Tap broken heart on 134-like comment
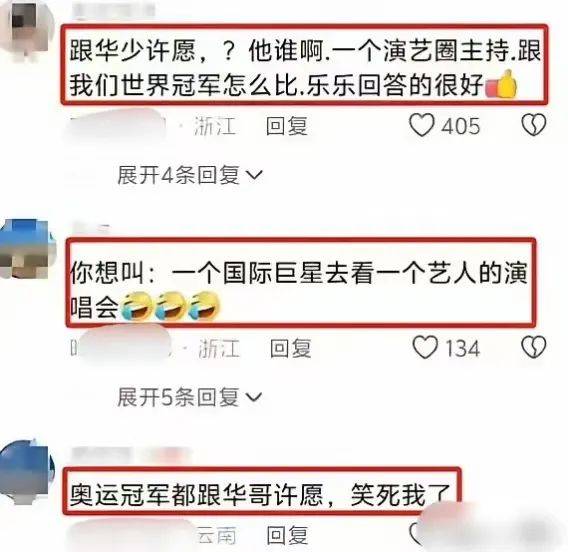The image size is (568, 552). coord(534,347)
